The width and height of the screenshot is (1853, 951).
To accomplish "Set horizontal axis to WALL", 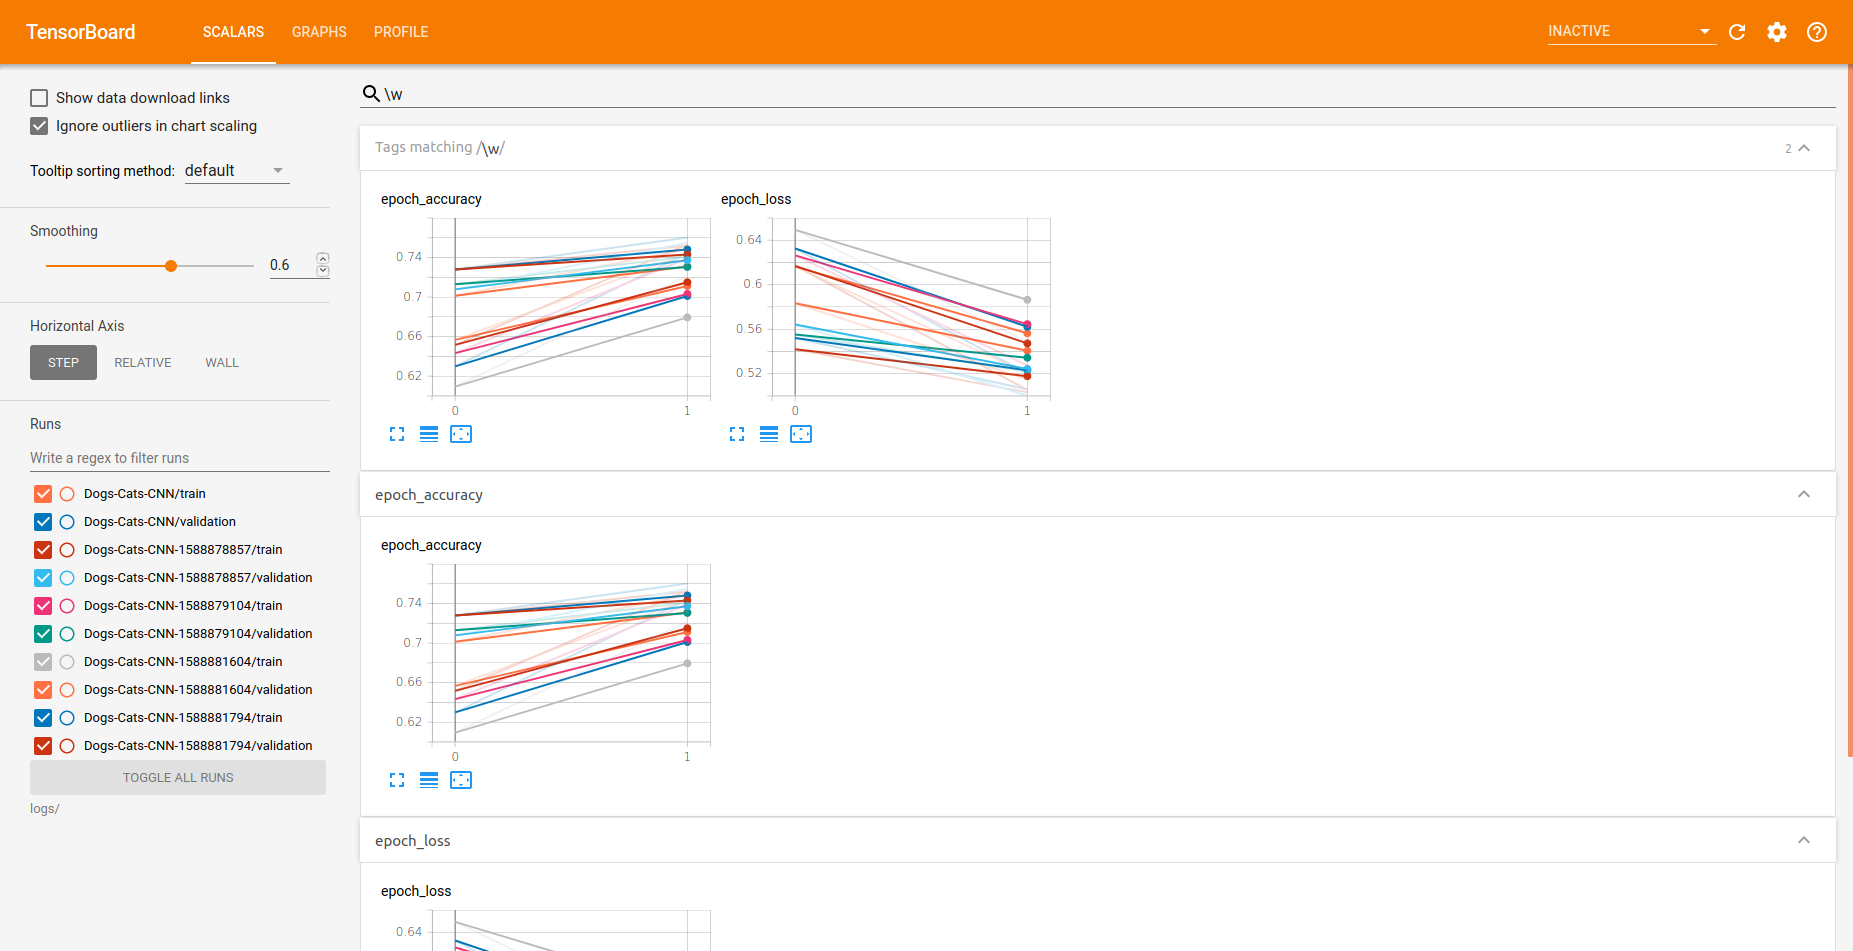I will pyautogui.click(x=222, y=363).
